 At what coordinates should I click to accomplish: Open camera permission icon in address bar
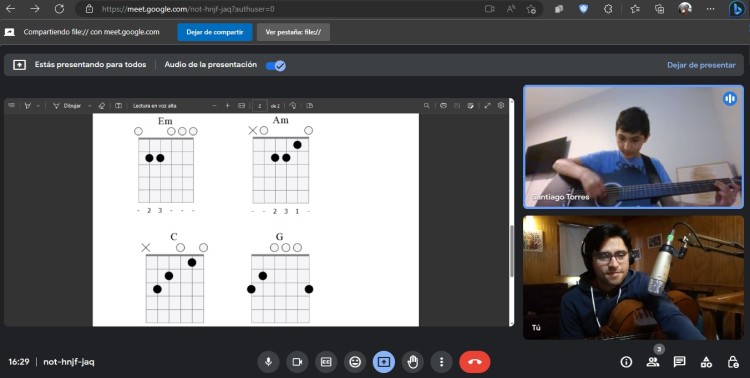tap(489, 9)
